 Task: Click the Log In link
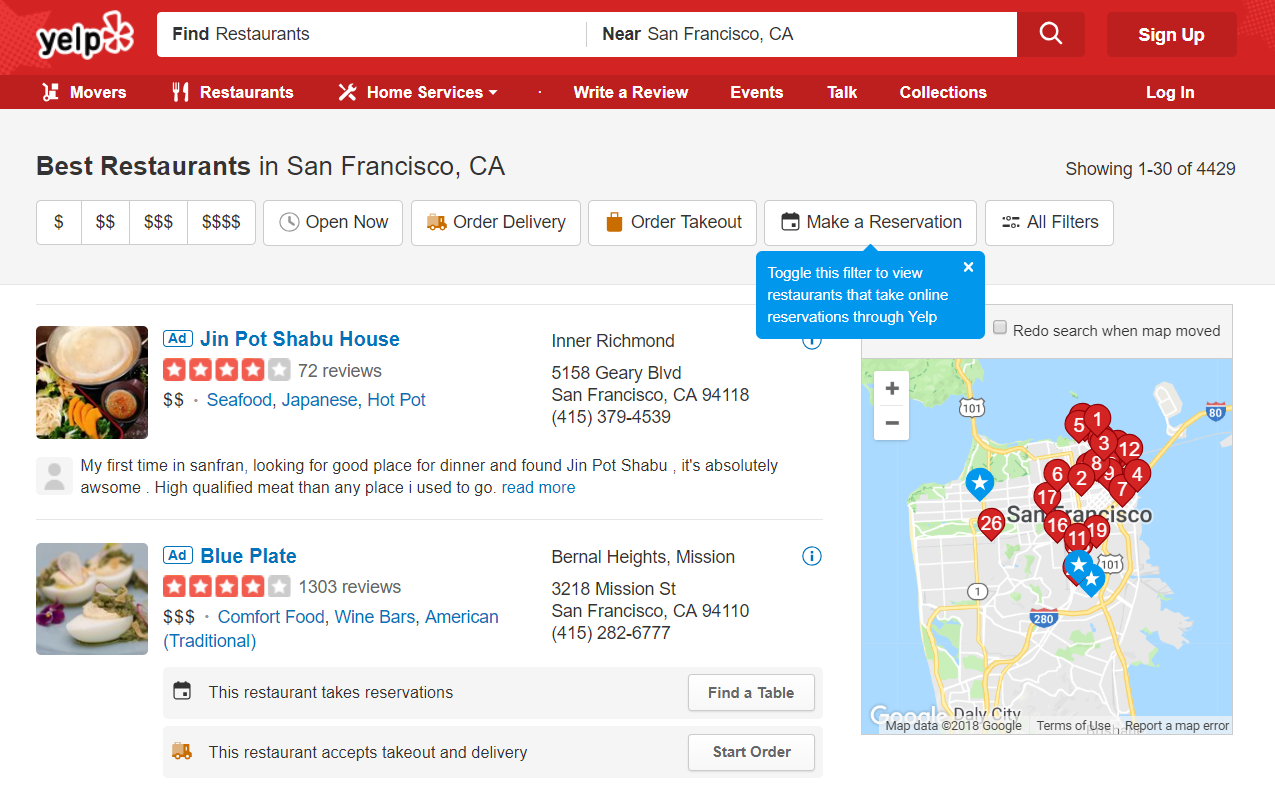(1170, 92)
